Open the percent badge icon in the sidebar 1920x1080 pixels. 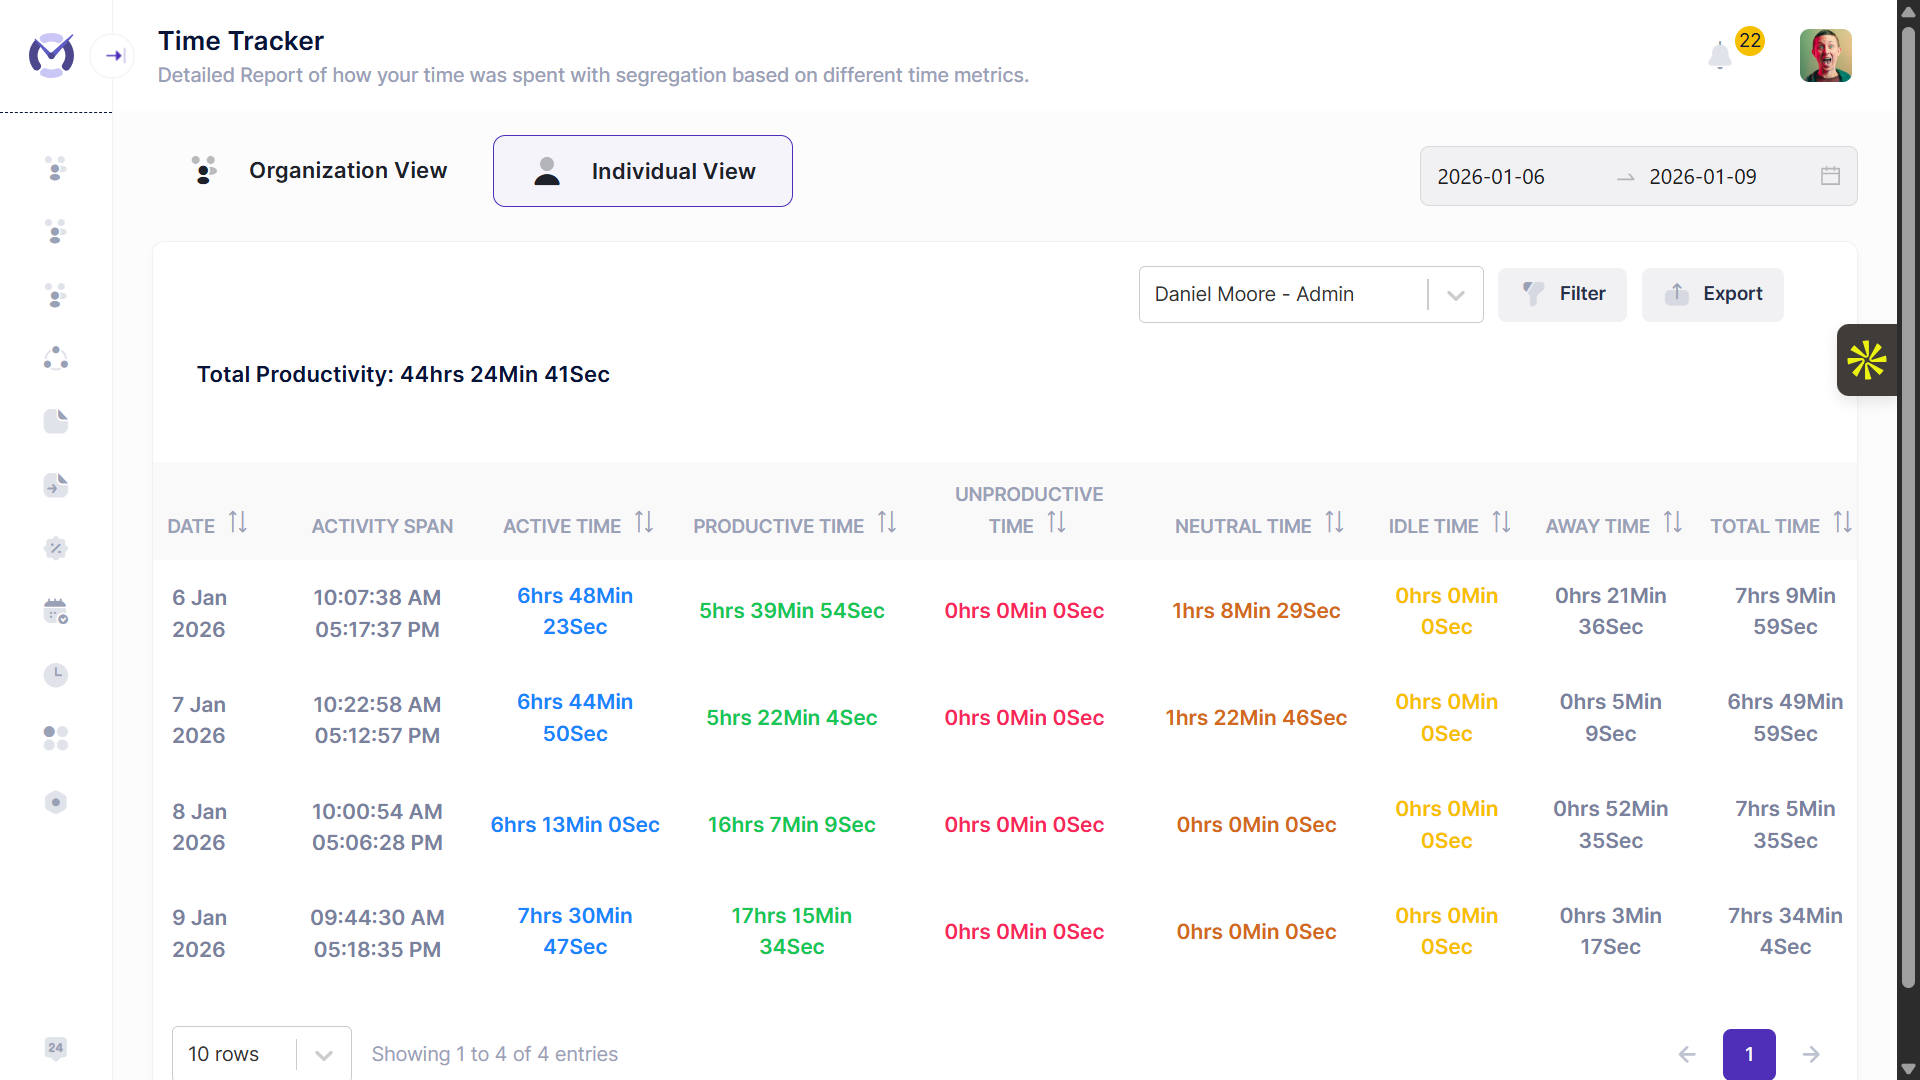click(55, 548)
